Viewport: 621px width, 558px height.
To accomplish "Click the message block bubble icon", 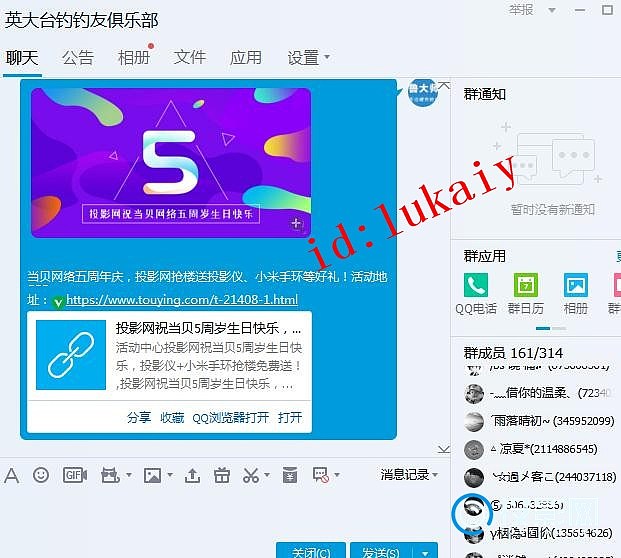I will (x=321, y=474).
